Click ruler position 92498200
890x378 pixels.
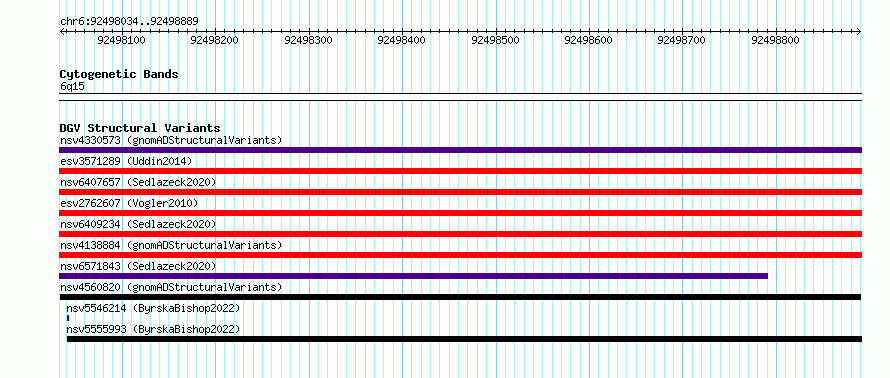pyautogui.click(x=215, y=40)
